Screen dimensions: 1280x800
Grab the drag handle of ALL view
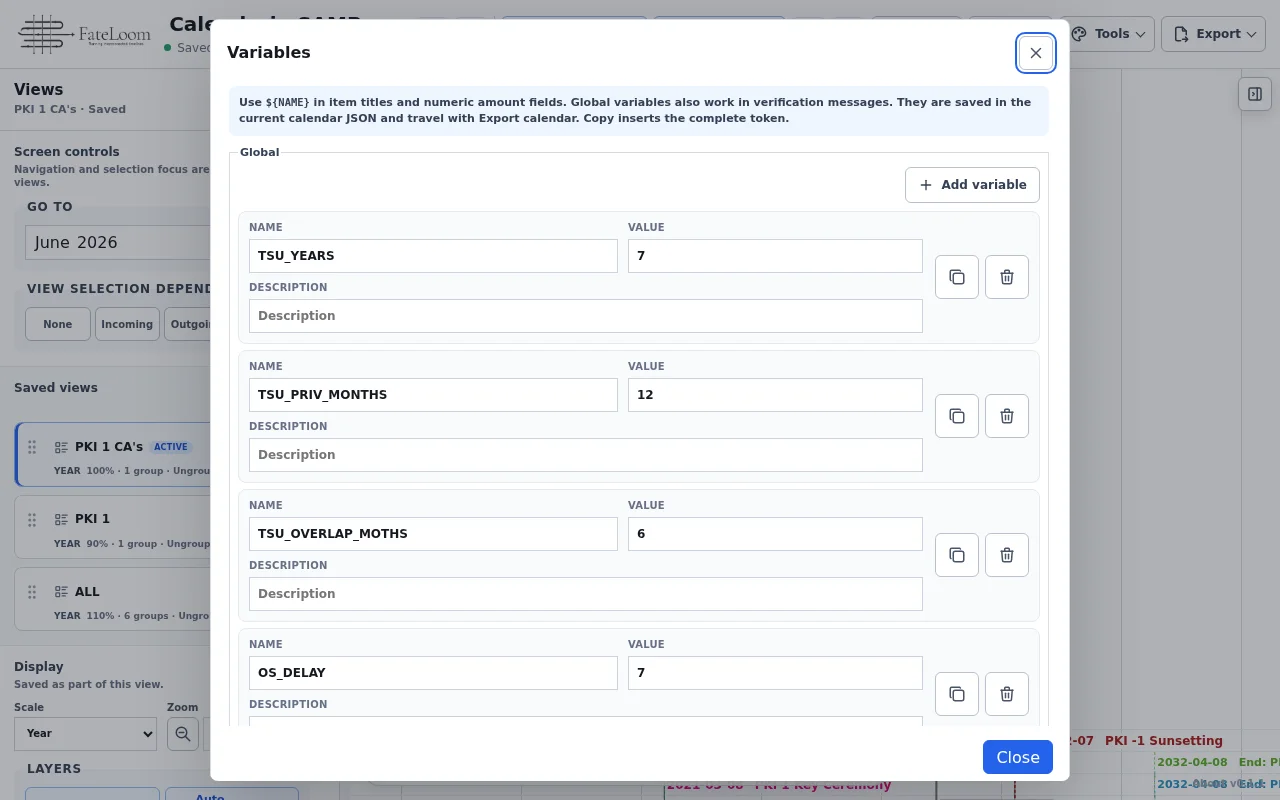coord(32,591)
